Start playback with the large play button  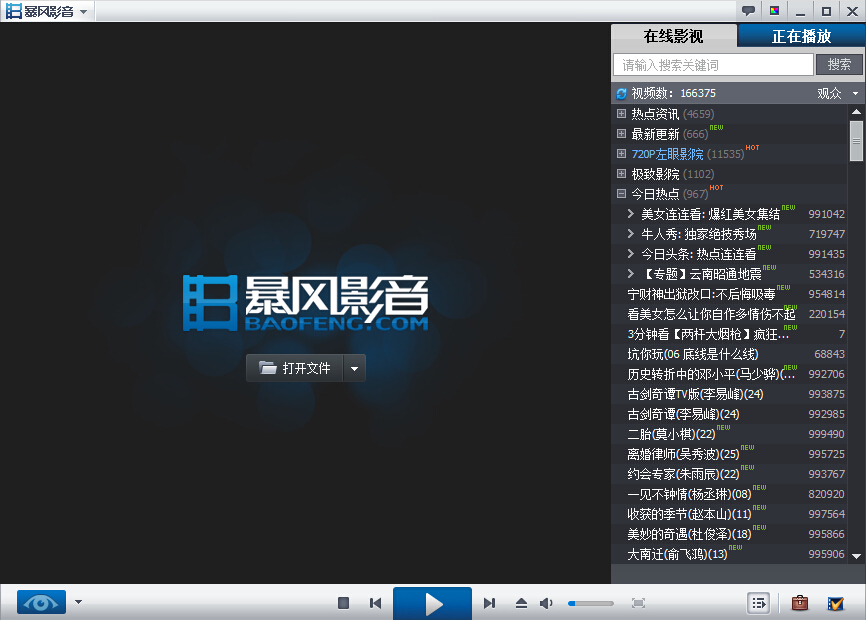(x=432, y=603)
